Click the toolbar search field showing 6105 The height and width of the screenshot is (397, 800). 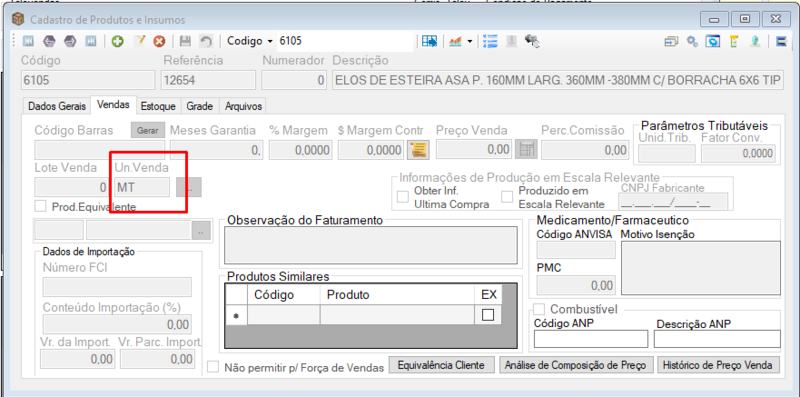tap(345, 41)
